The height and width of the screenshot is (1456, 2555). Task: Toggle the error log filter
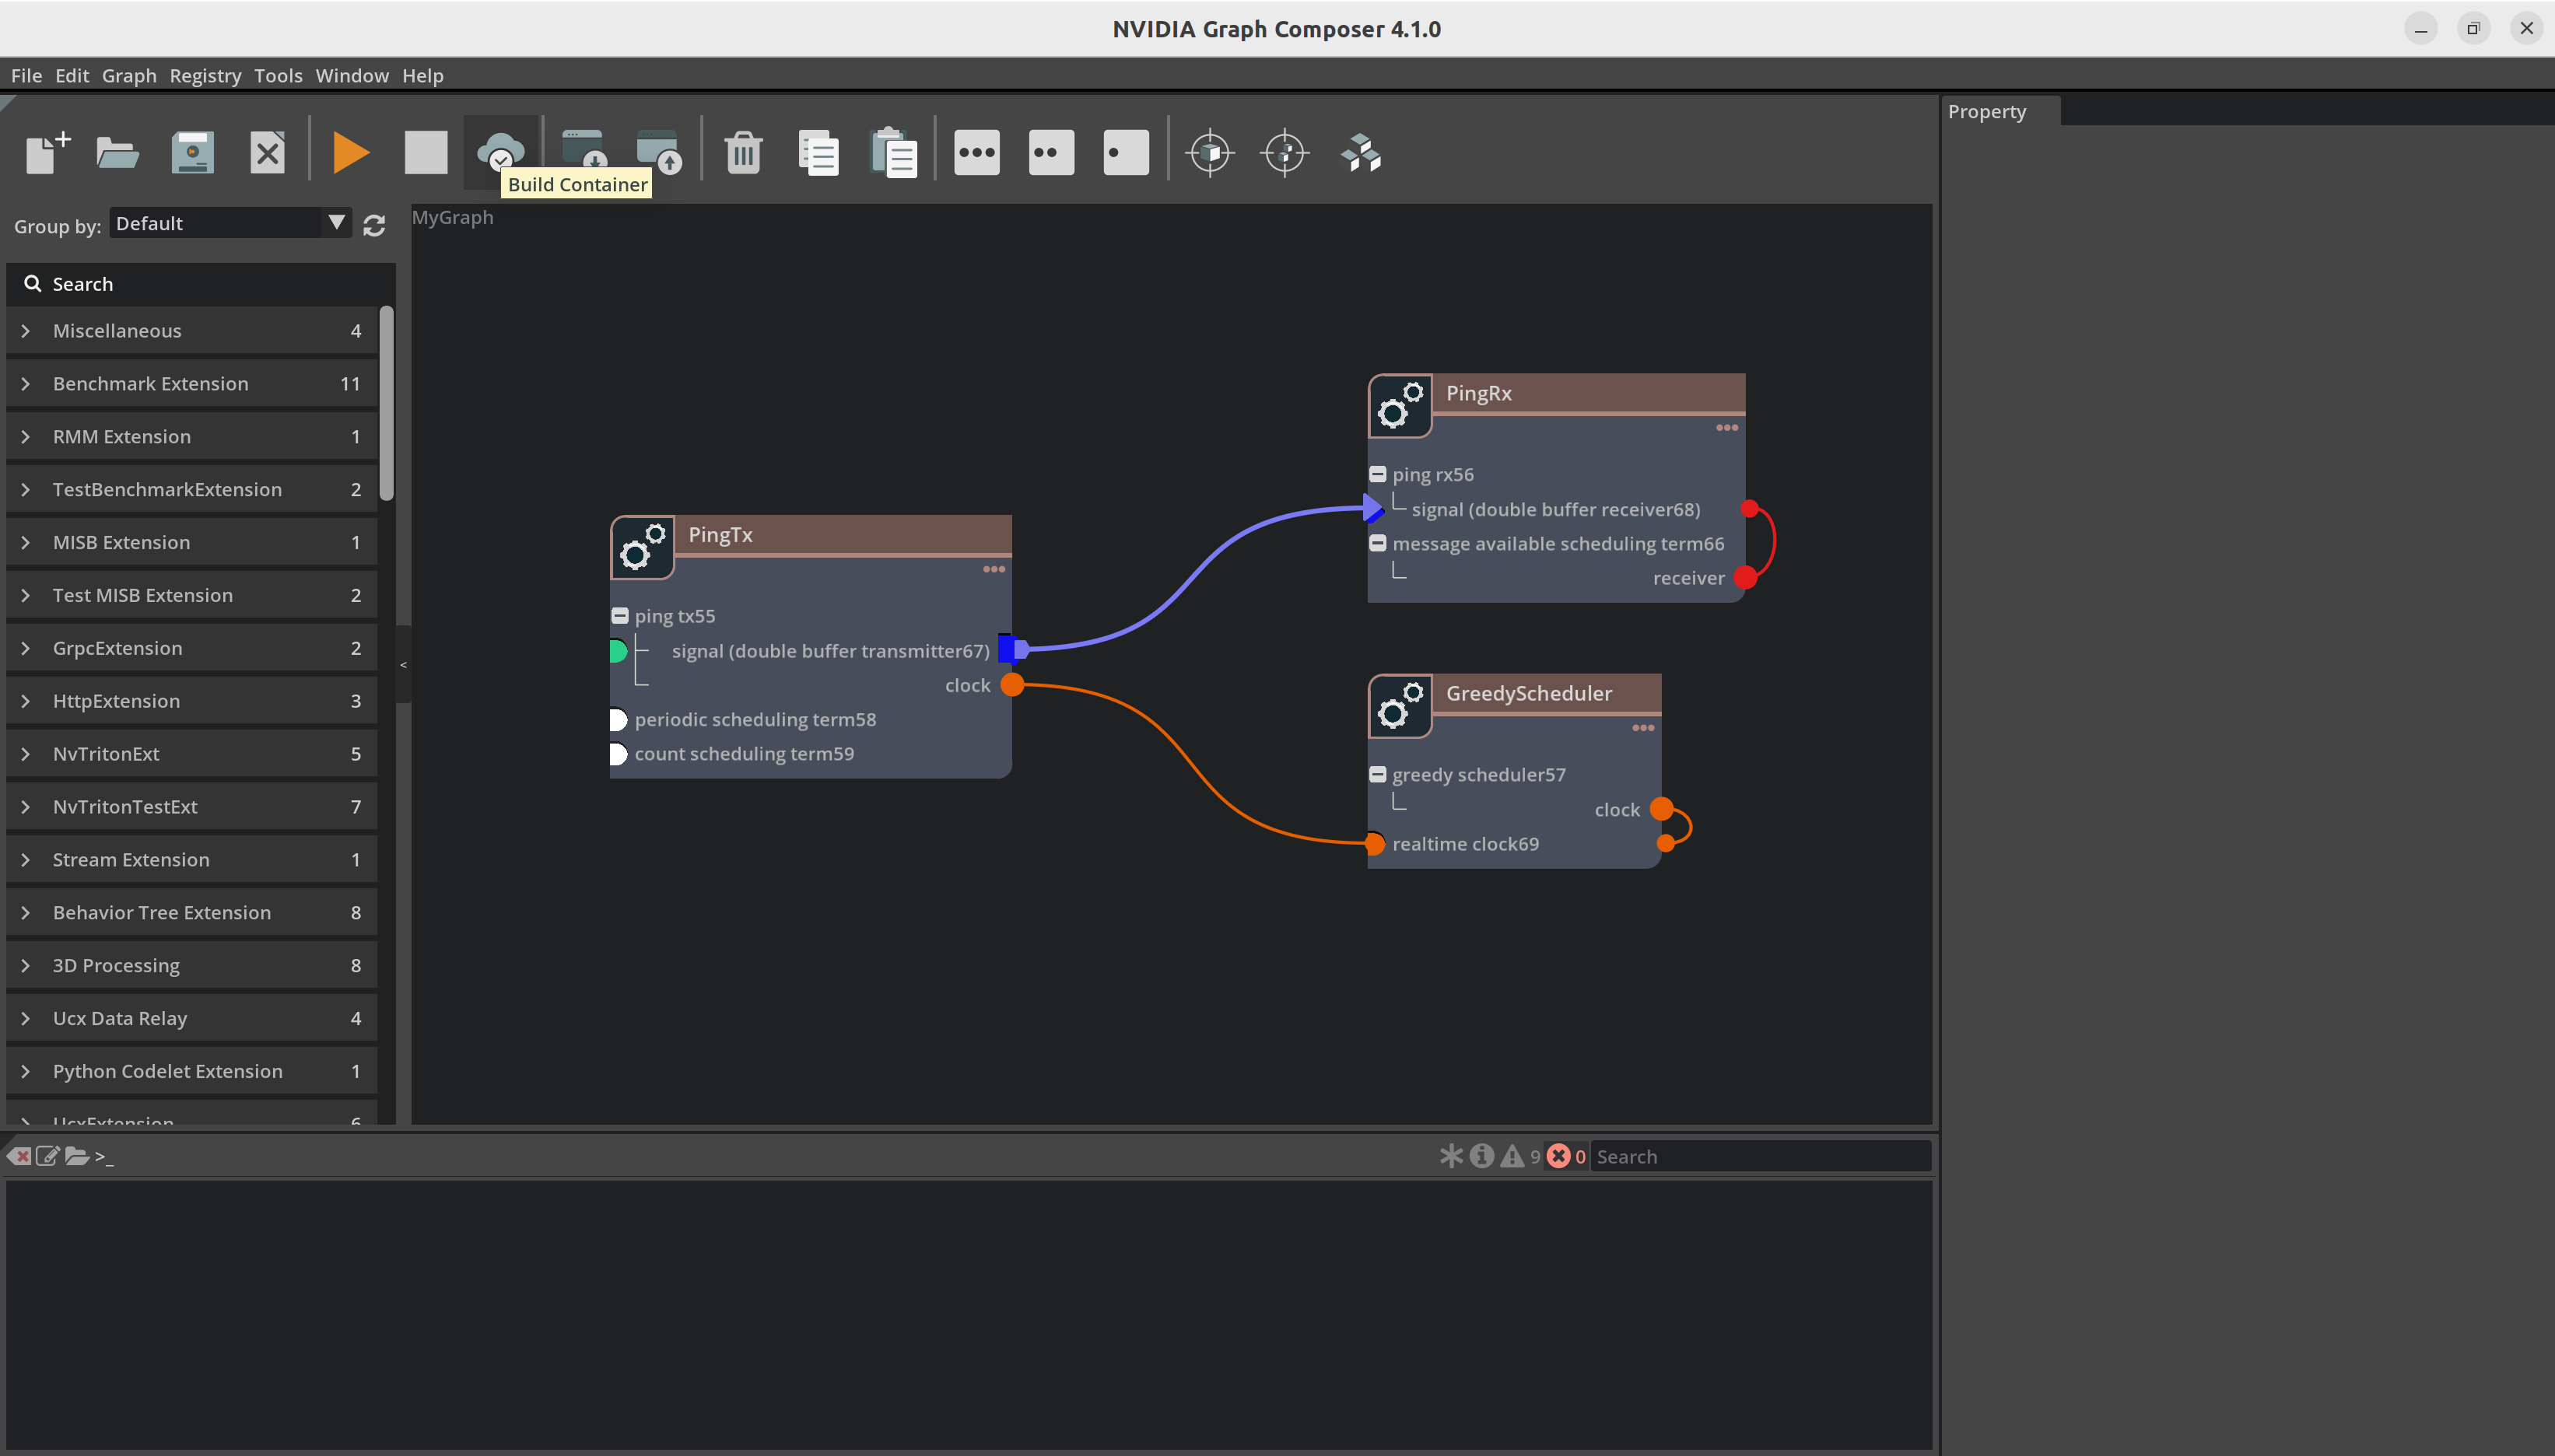pyautogui.click(x=1558, y=1156)
